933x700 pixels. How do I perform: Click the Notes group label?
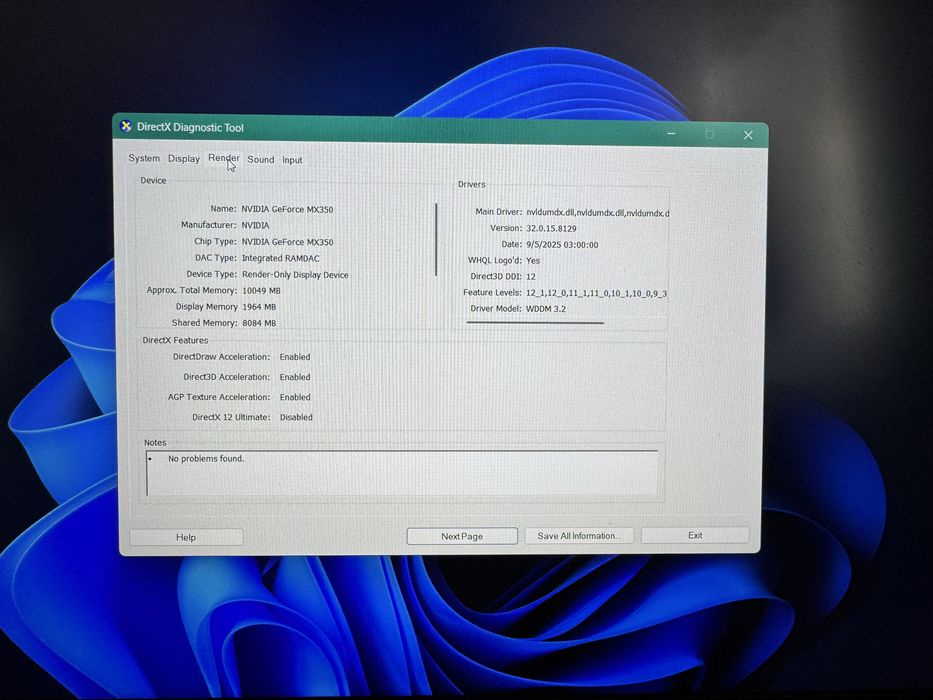tap(155, 443)
